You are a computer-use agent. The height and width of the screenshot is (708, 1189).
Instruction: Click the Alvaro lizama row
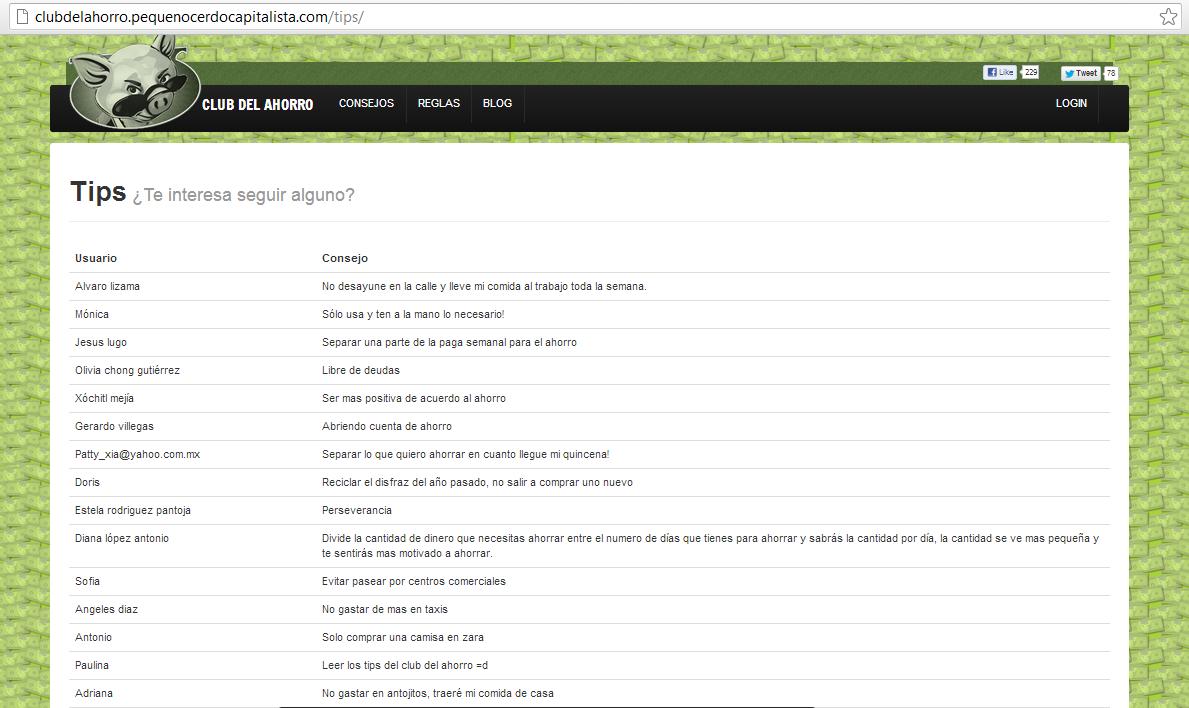coord(107,286)
